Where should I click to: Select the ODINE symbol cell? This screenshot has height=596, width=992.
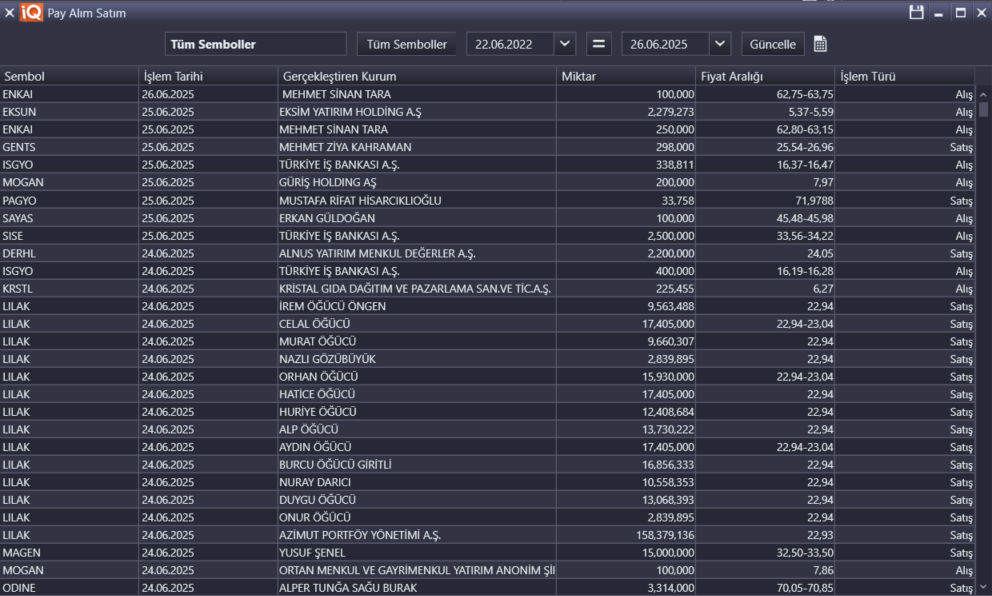coord(69,588)
